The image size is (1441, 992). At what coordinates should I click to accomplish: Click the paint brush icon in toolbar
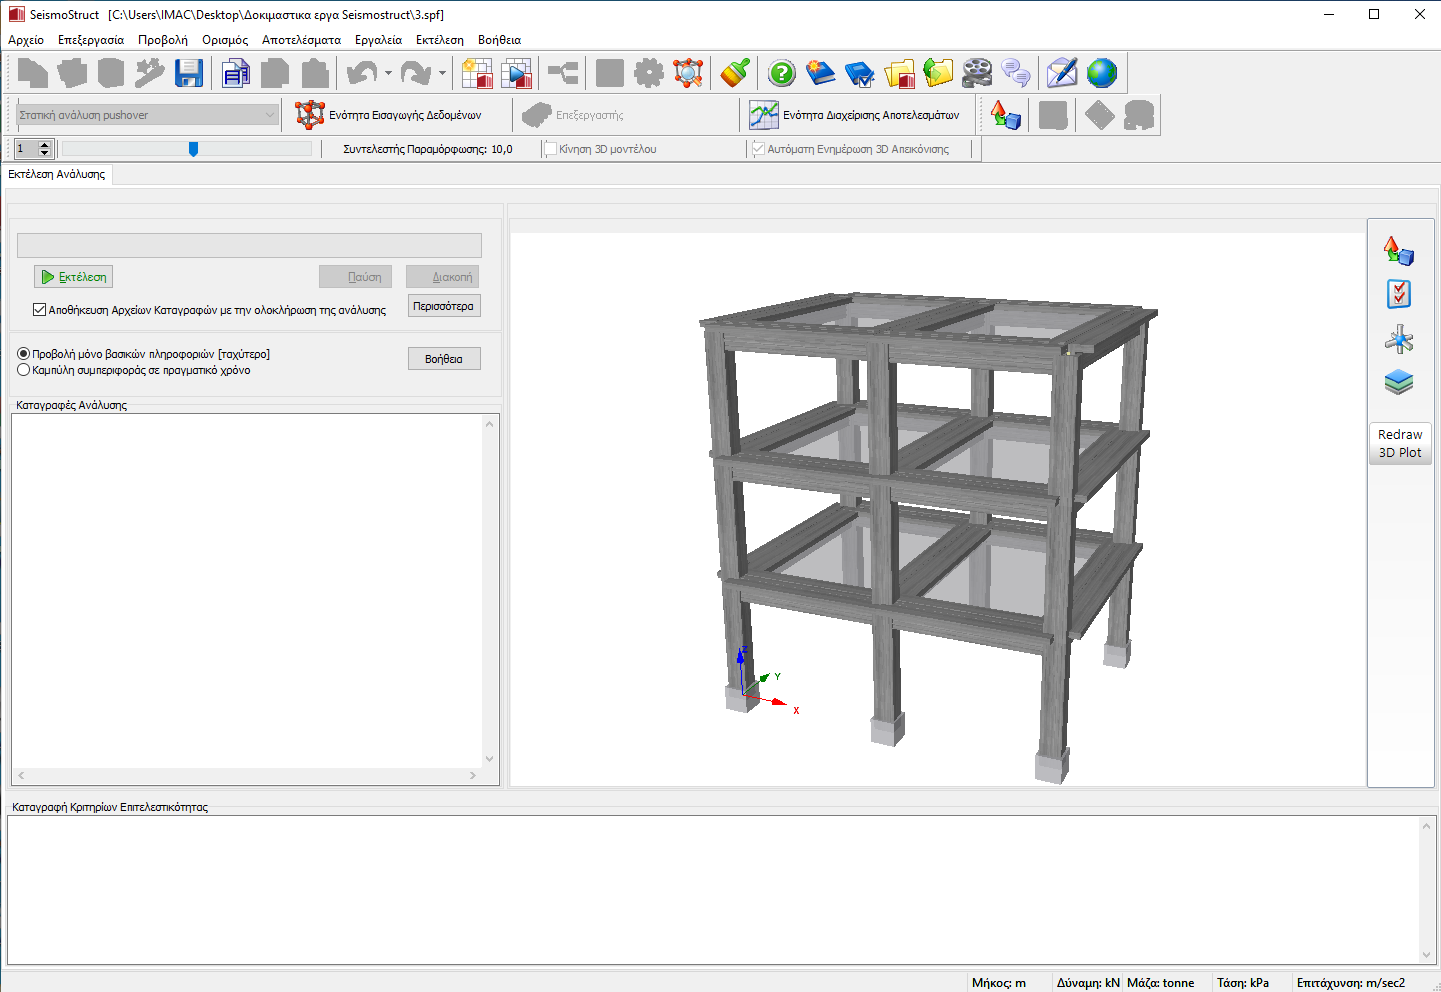(735, 73)
